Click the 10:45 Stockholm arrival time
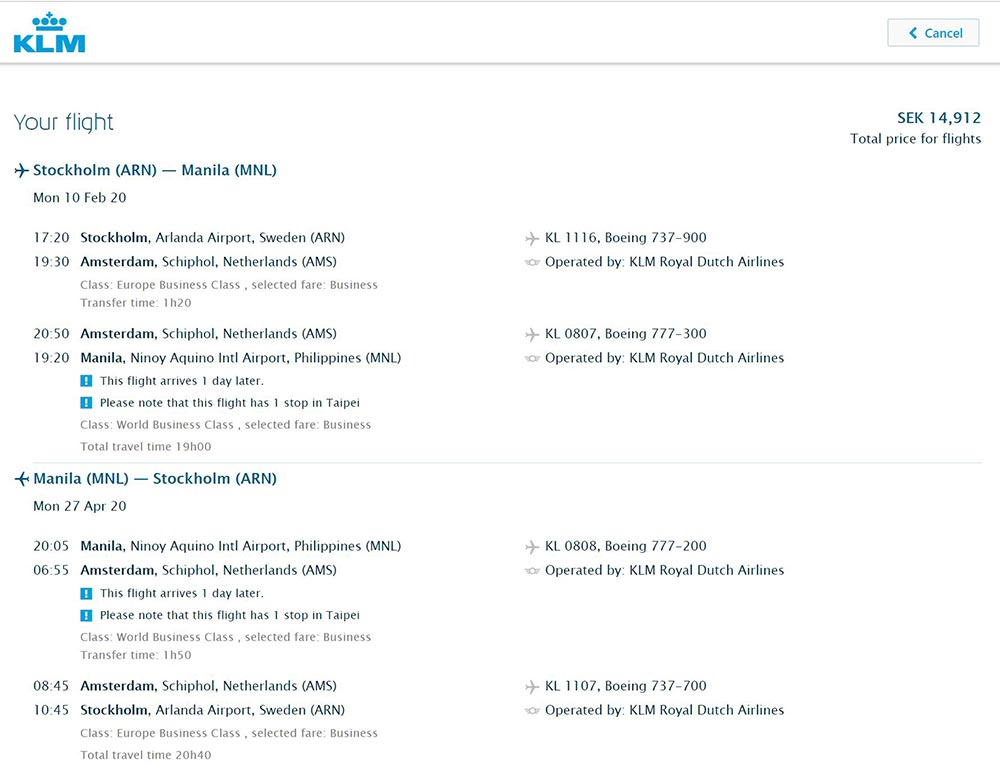Viewport: 1000px width, 769px height. coord(51,710)
